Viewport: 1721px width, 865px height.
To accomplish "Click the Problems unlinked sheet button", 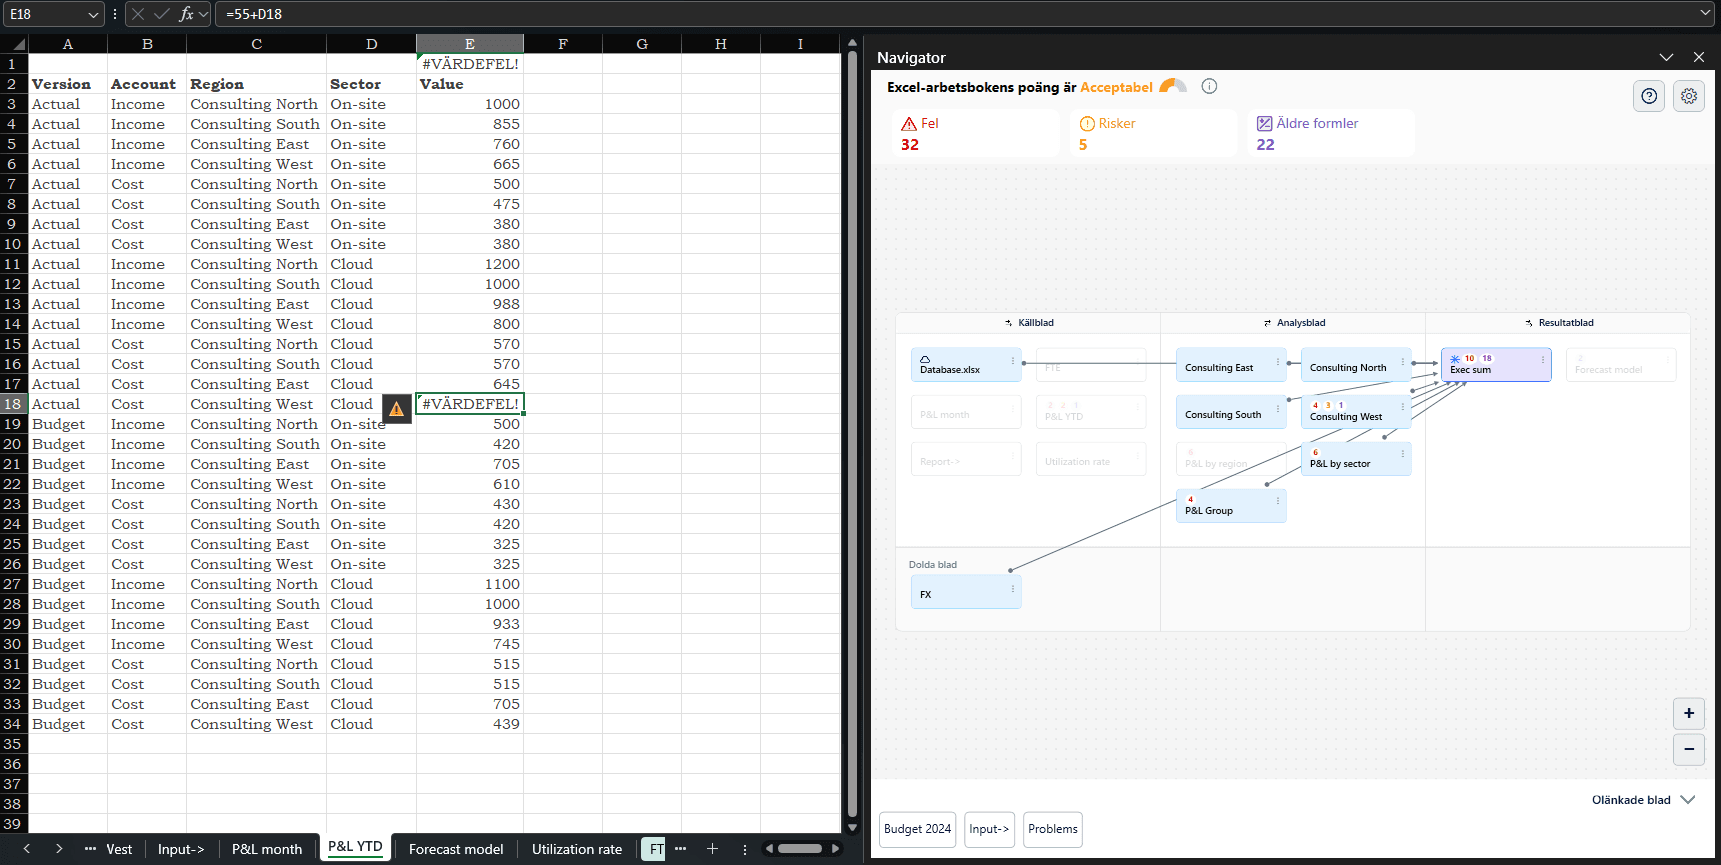I will tap(1053, 829).
